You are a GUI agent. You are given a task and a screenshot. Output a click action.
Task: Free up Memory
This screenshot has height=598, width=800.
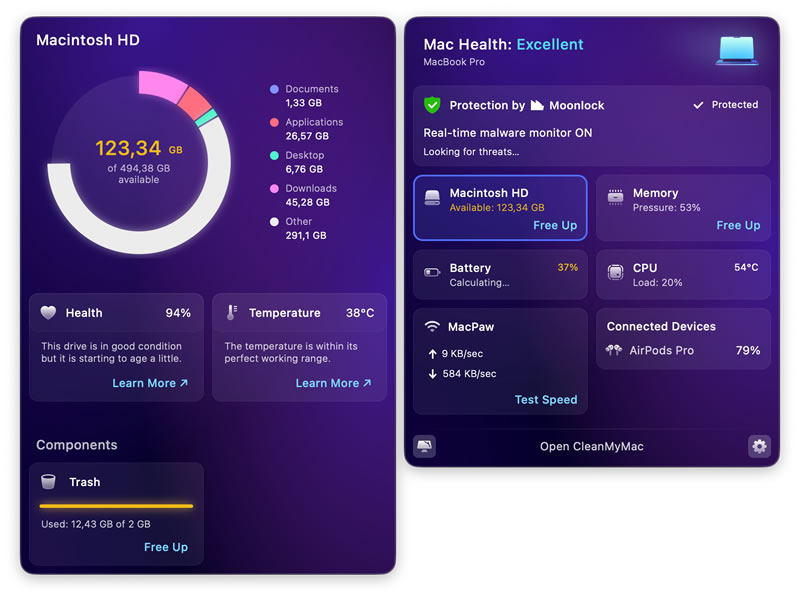point(738,226)
